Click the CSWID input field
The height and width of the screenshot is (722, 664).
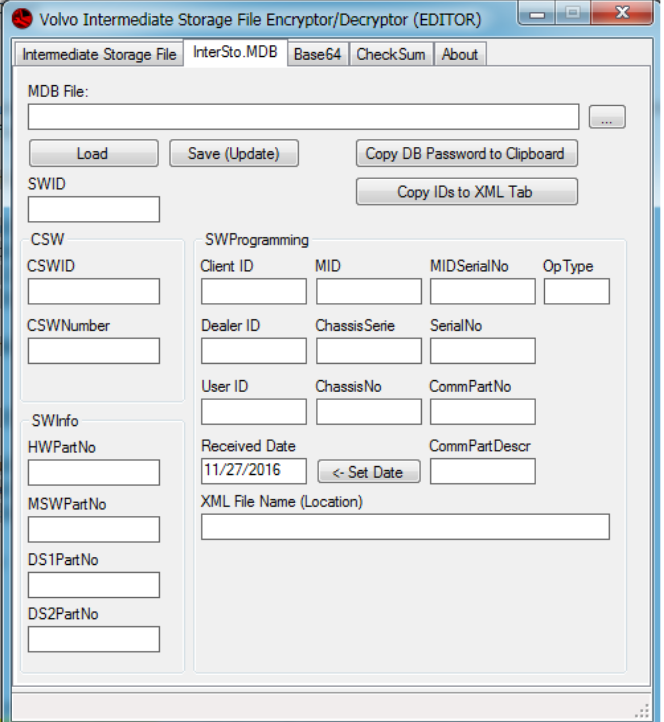click(94, 292)
